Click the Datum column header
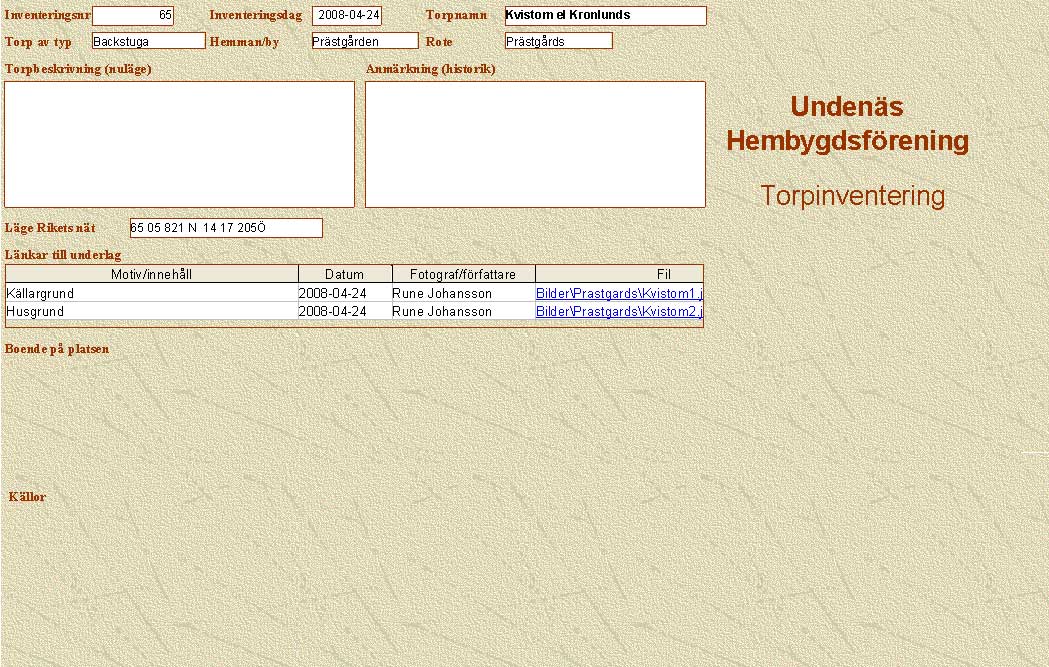 (x=344, y=274)
